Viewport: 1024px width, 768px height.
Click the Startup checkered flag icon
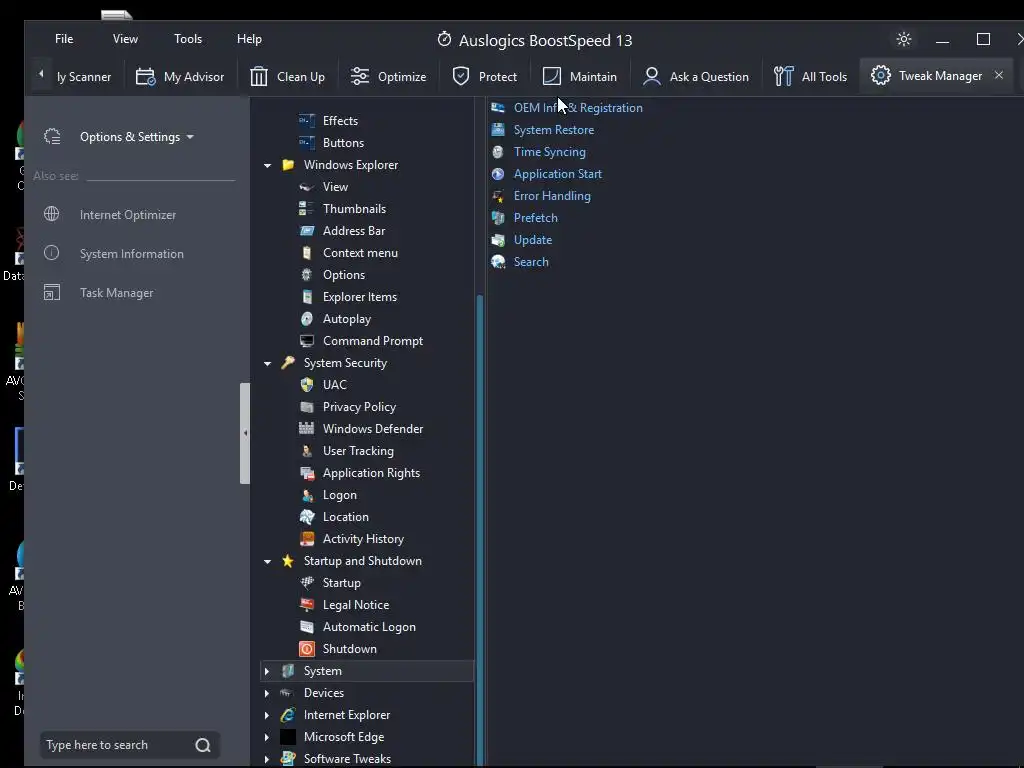[x=306, y=583]
